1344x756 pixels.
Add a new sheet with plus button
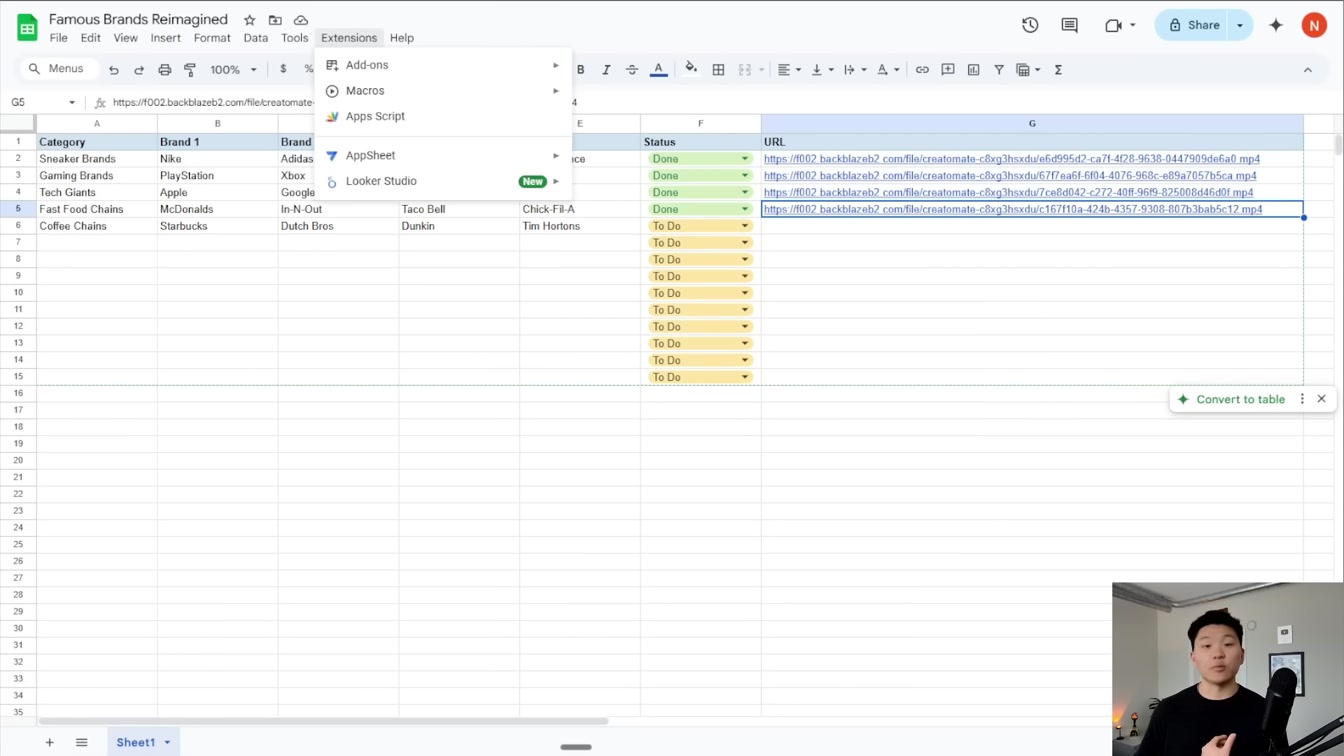tap(49, 743)
